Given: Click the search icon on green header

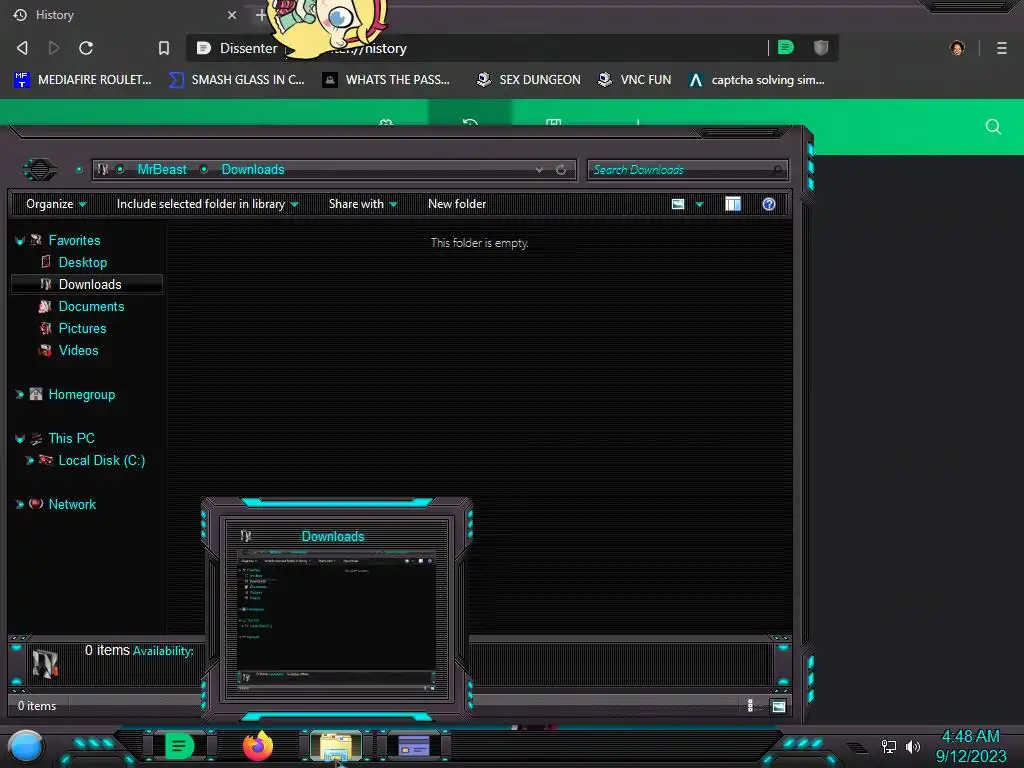Looking at the screenshot, I should pos(993,127).
